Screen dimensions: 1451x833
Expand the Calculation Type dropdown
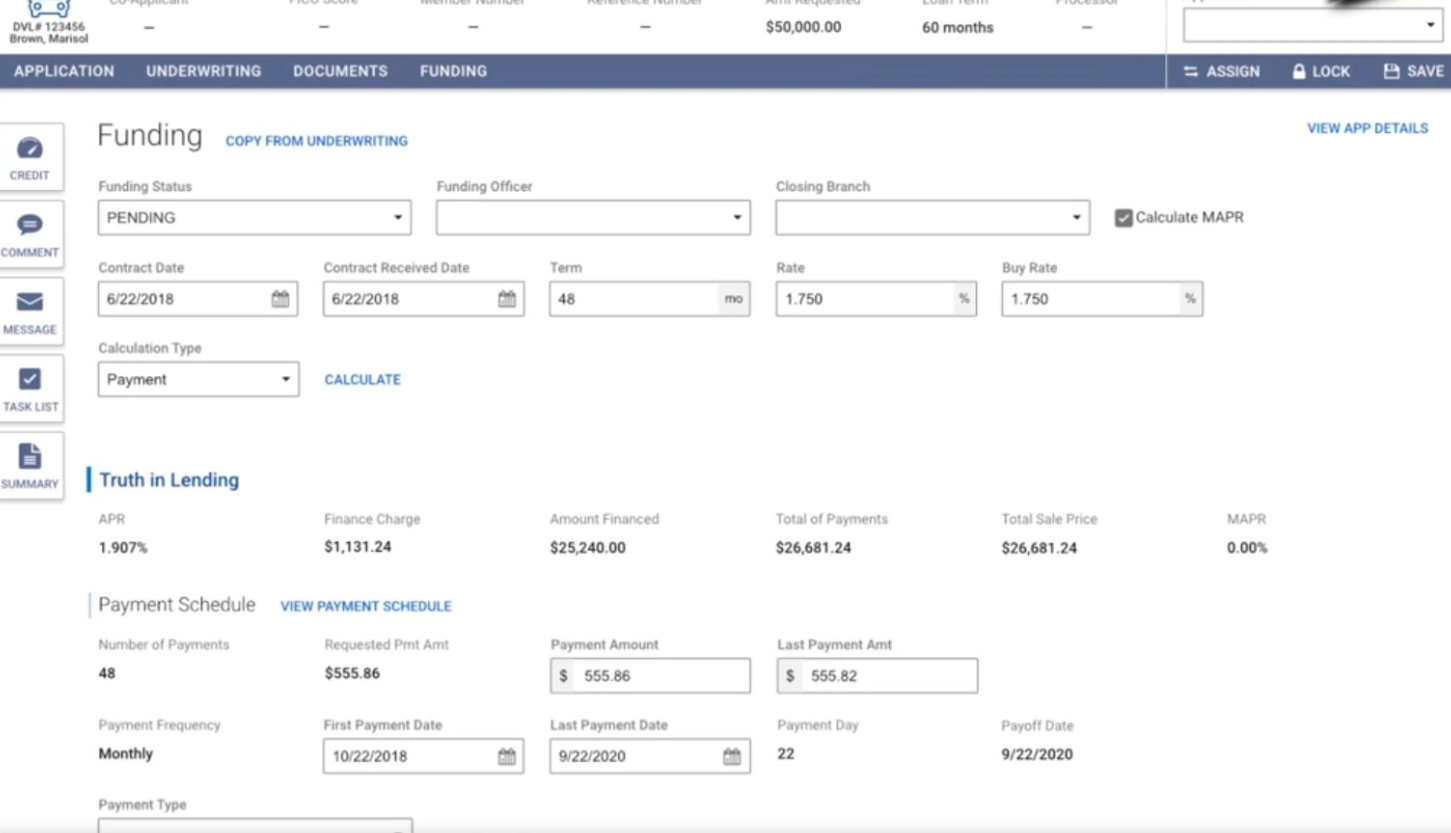198,380
